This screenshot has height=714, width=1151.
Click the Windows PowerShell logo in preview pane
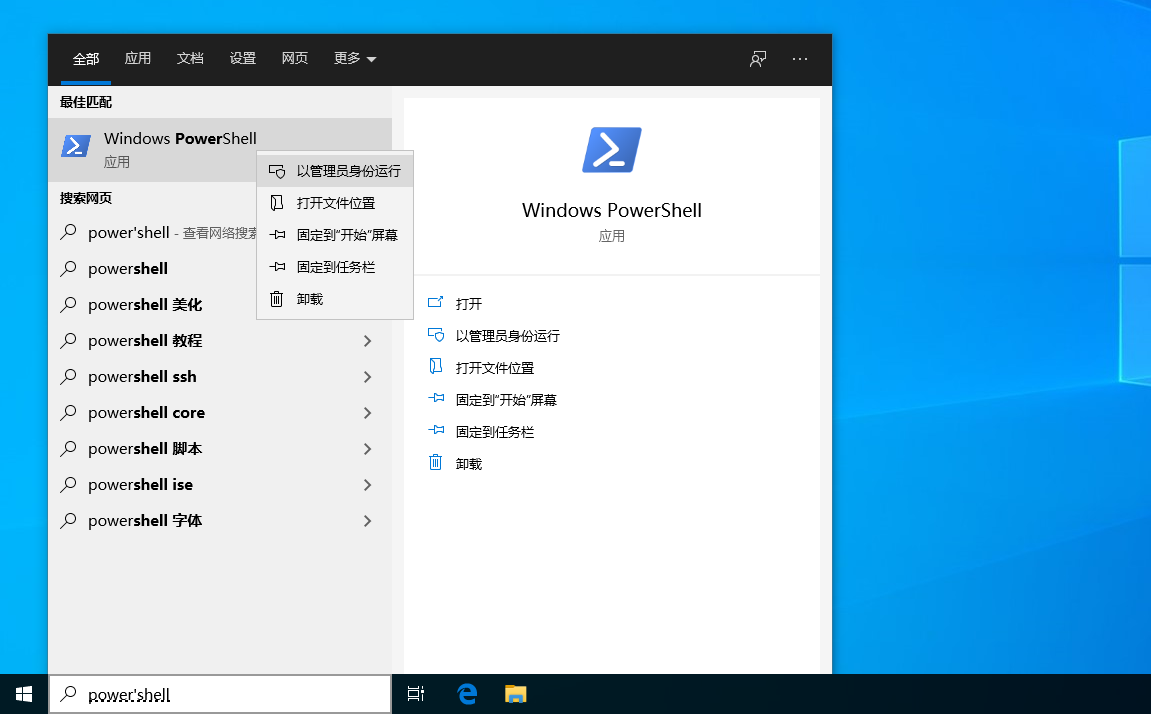click(x=611, y=149)
